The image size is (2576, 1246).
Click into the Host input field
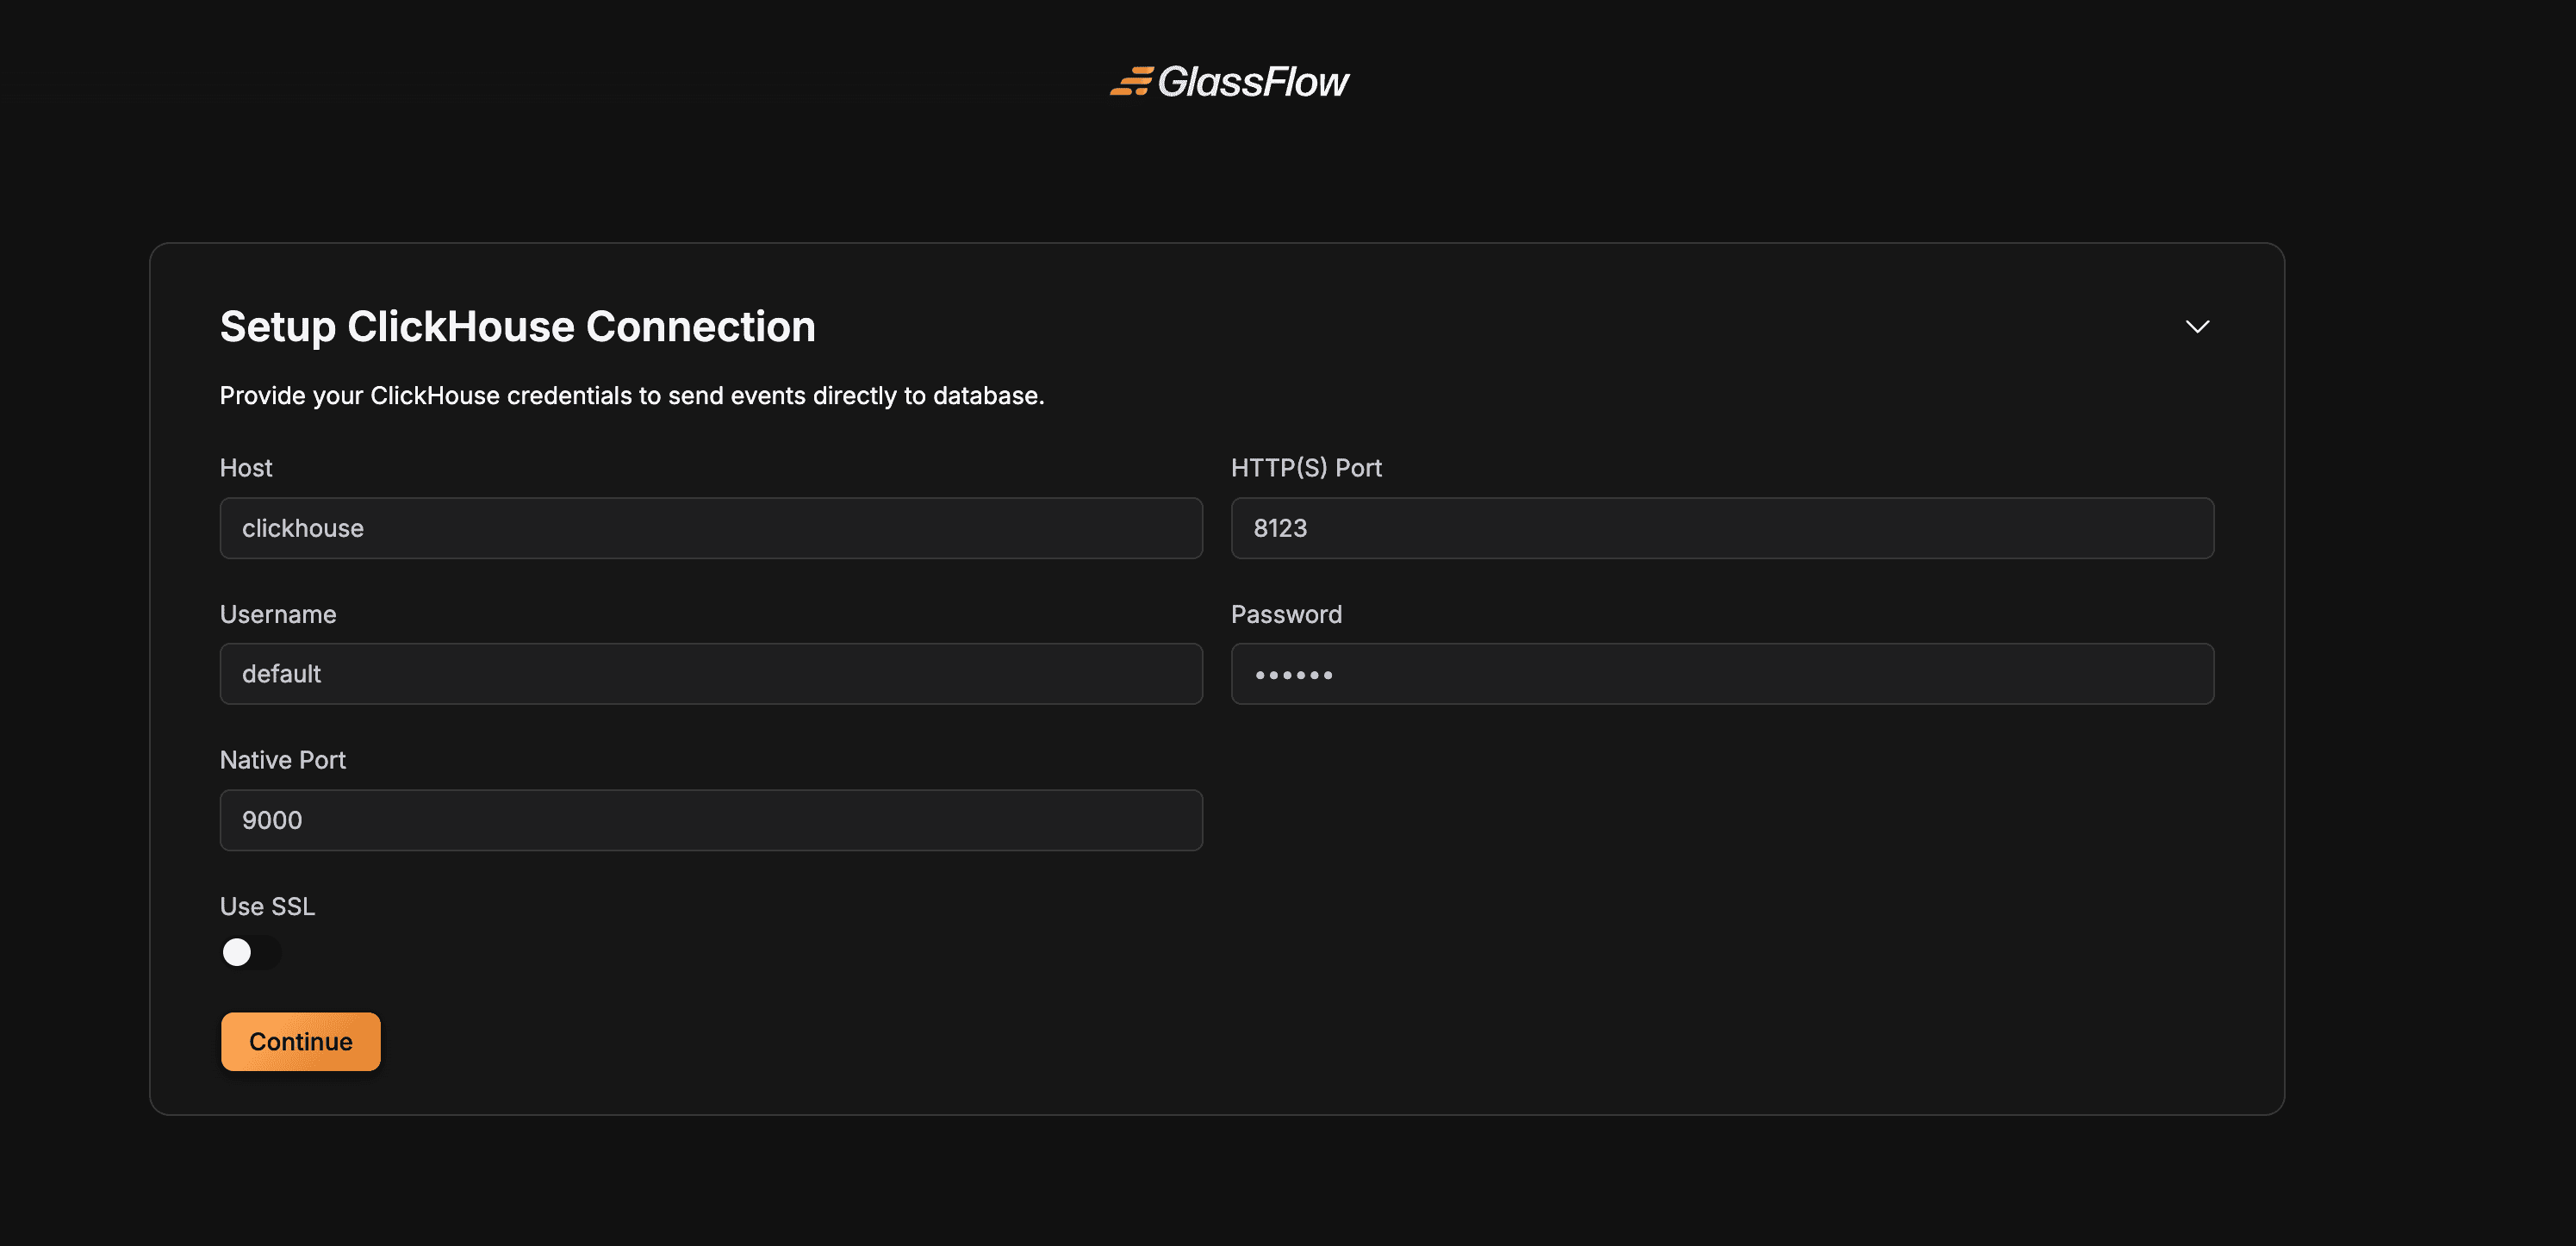(710, 528)
